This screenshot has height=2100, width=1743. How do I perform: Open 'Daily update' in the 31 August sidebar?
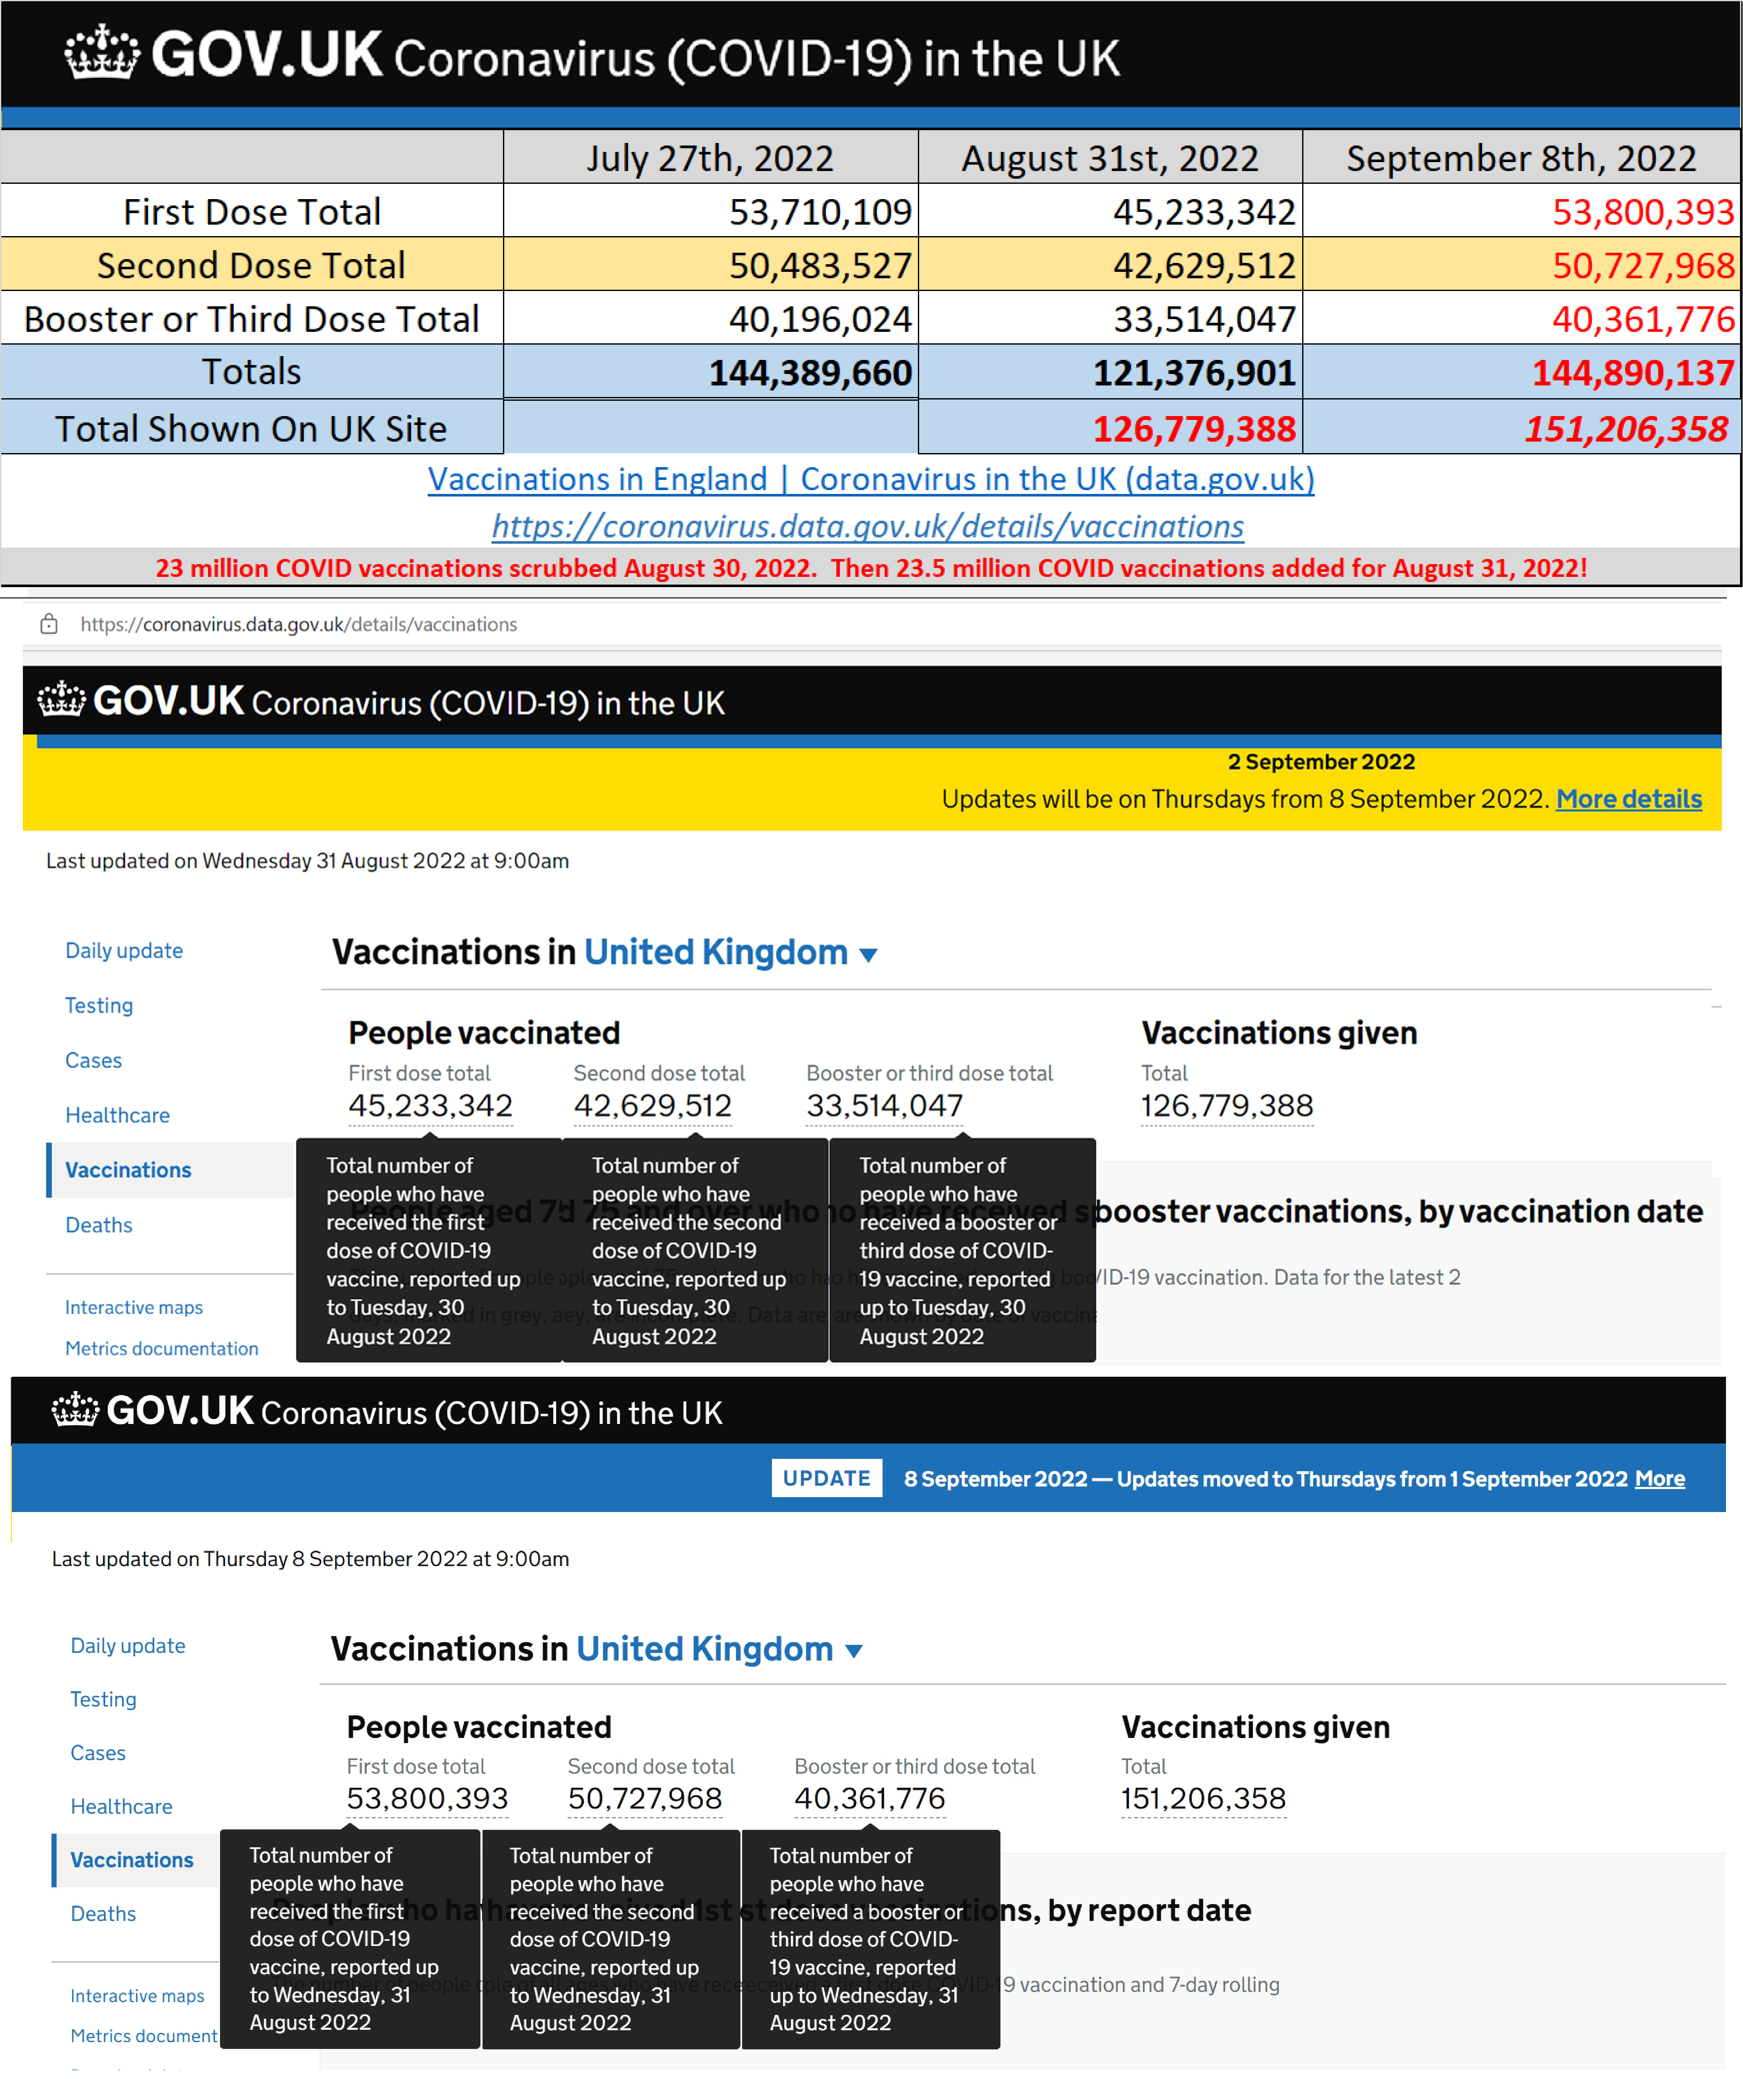(x=124, y=950)
